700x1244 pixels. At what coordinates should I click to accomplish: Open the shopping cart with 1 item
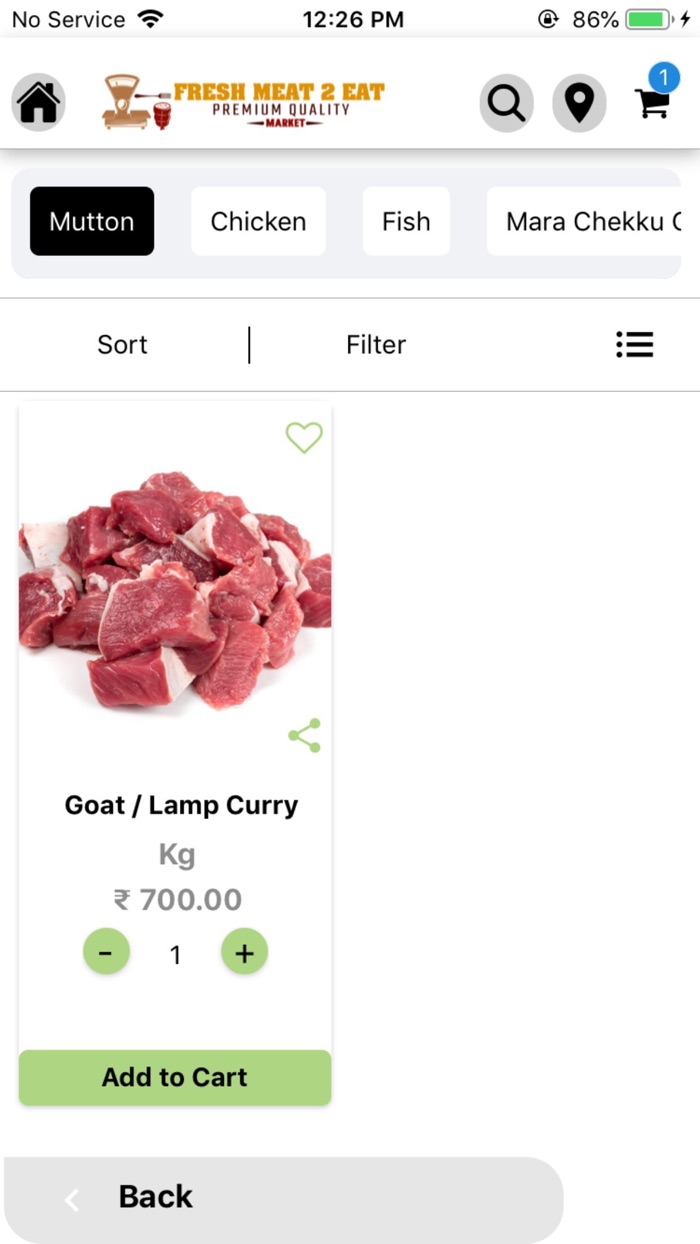point(653,103)
